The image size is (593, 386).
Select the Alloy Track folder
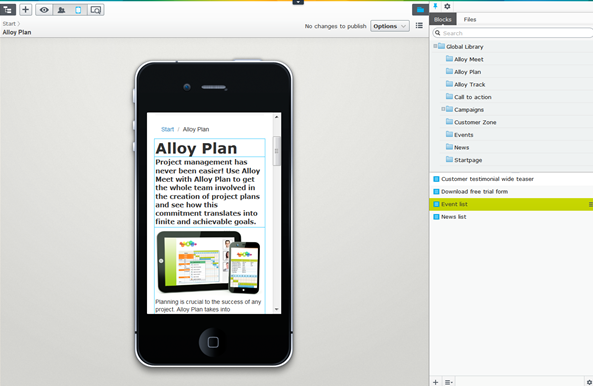click(469, 84)
